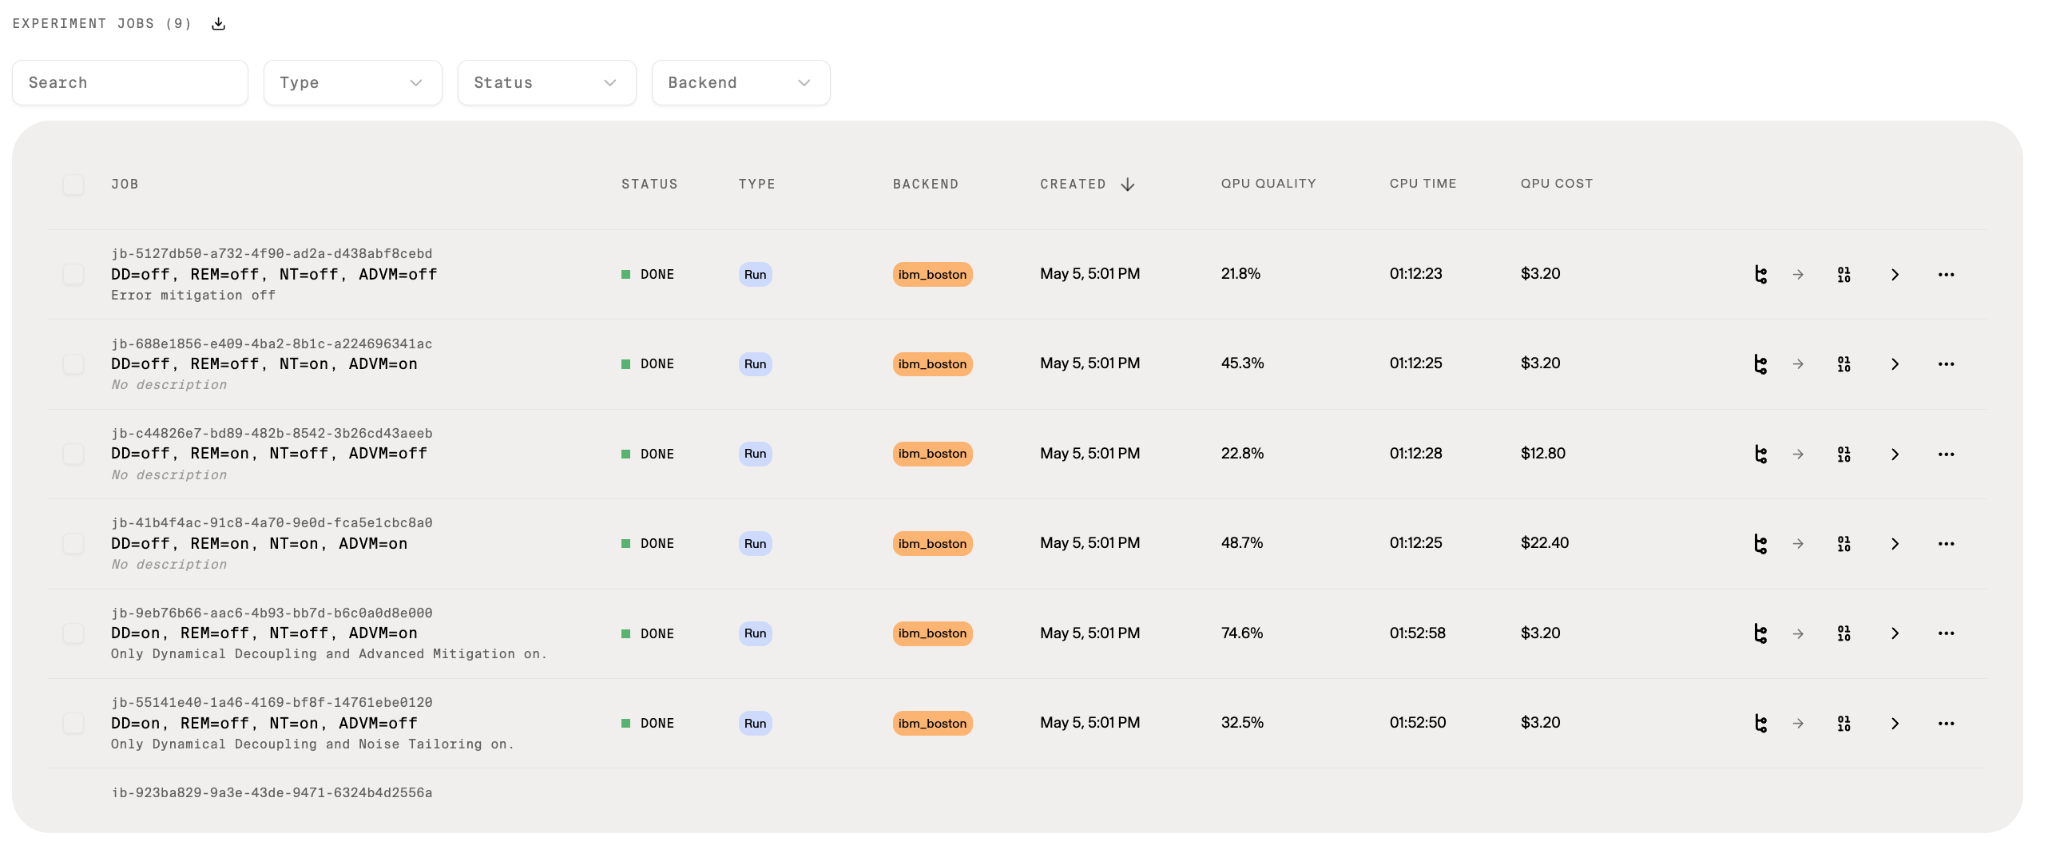
Task: Open circuit icon for job jb-688e1856
Action: tap(1760, 365)
